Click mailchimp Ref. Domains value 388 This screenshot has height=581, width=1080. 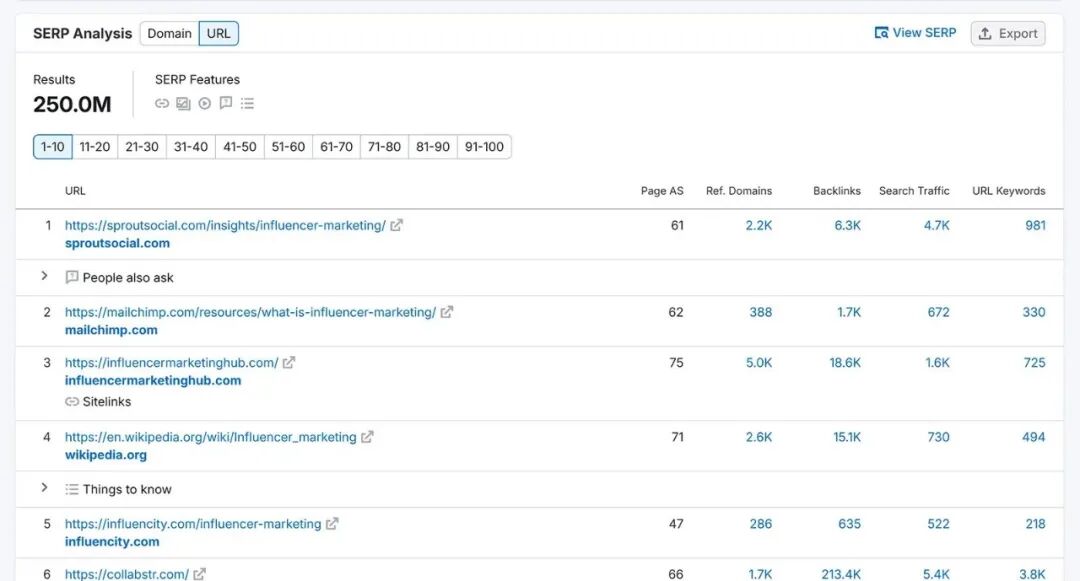click(x=760, y=312)
